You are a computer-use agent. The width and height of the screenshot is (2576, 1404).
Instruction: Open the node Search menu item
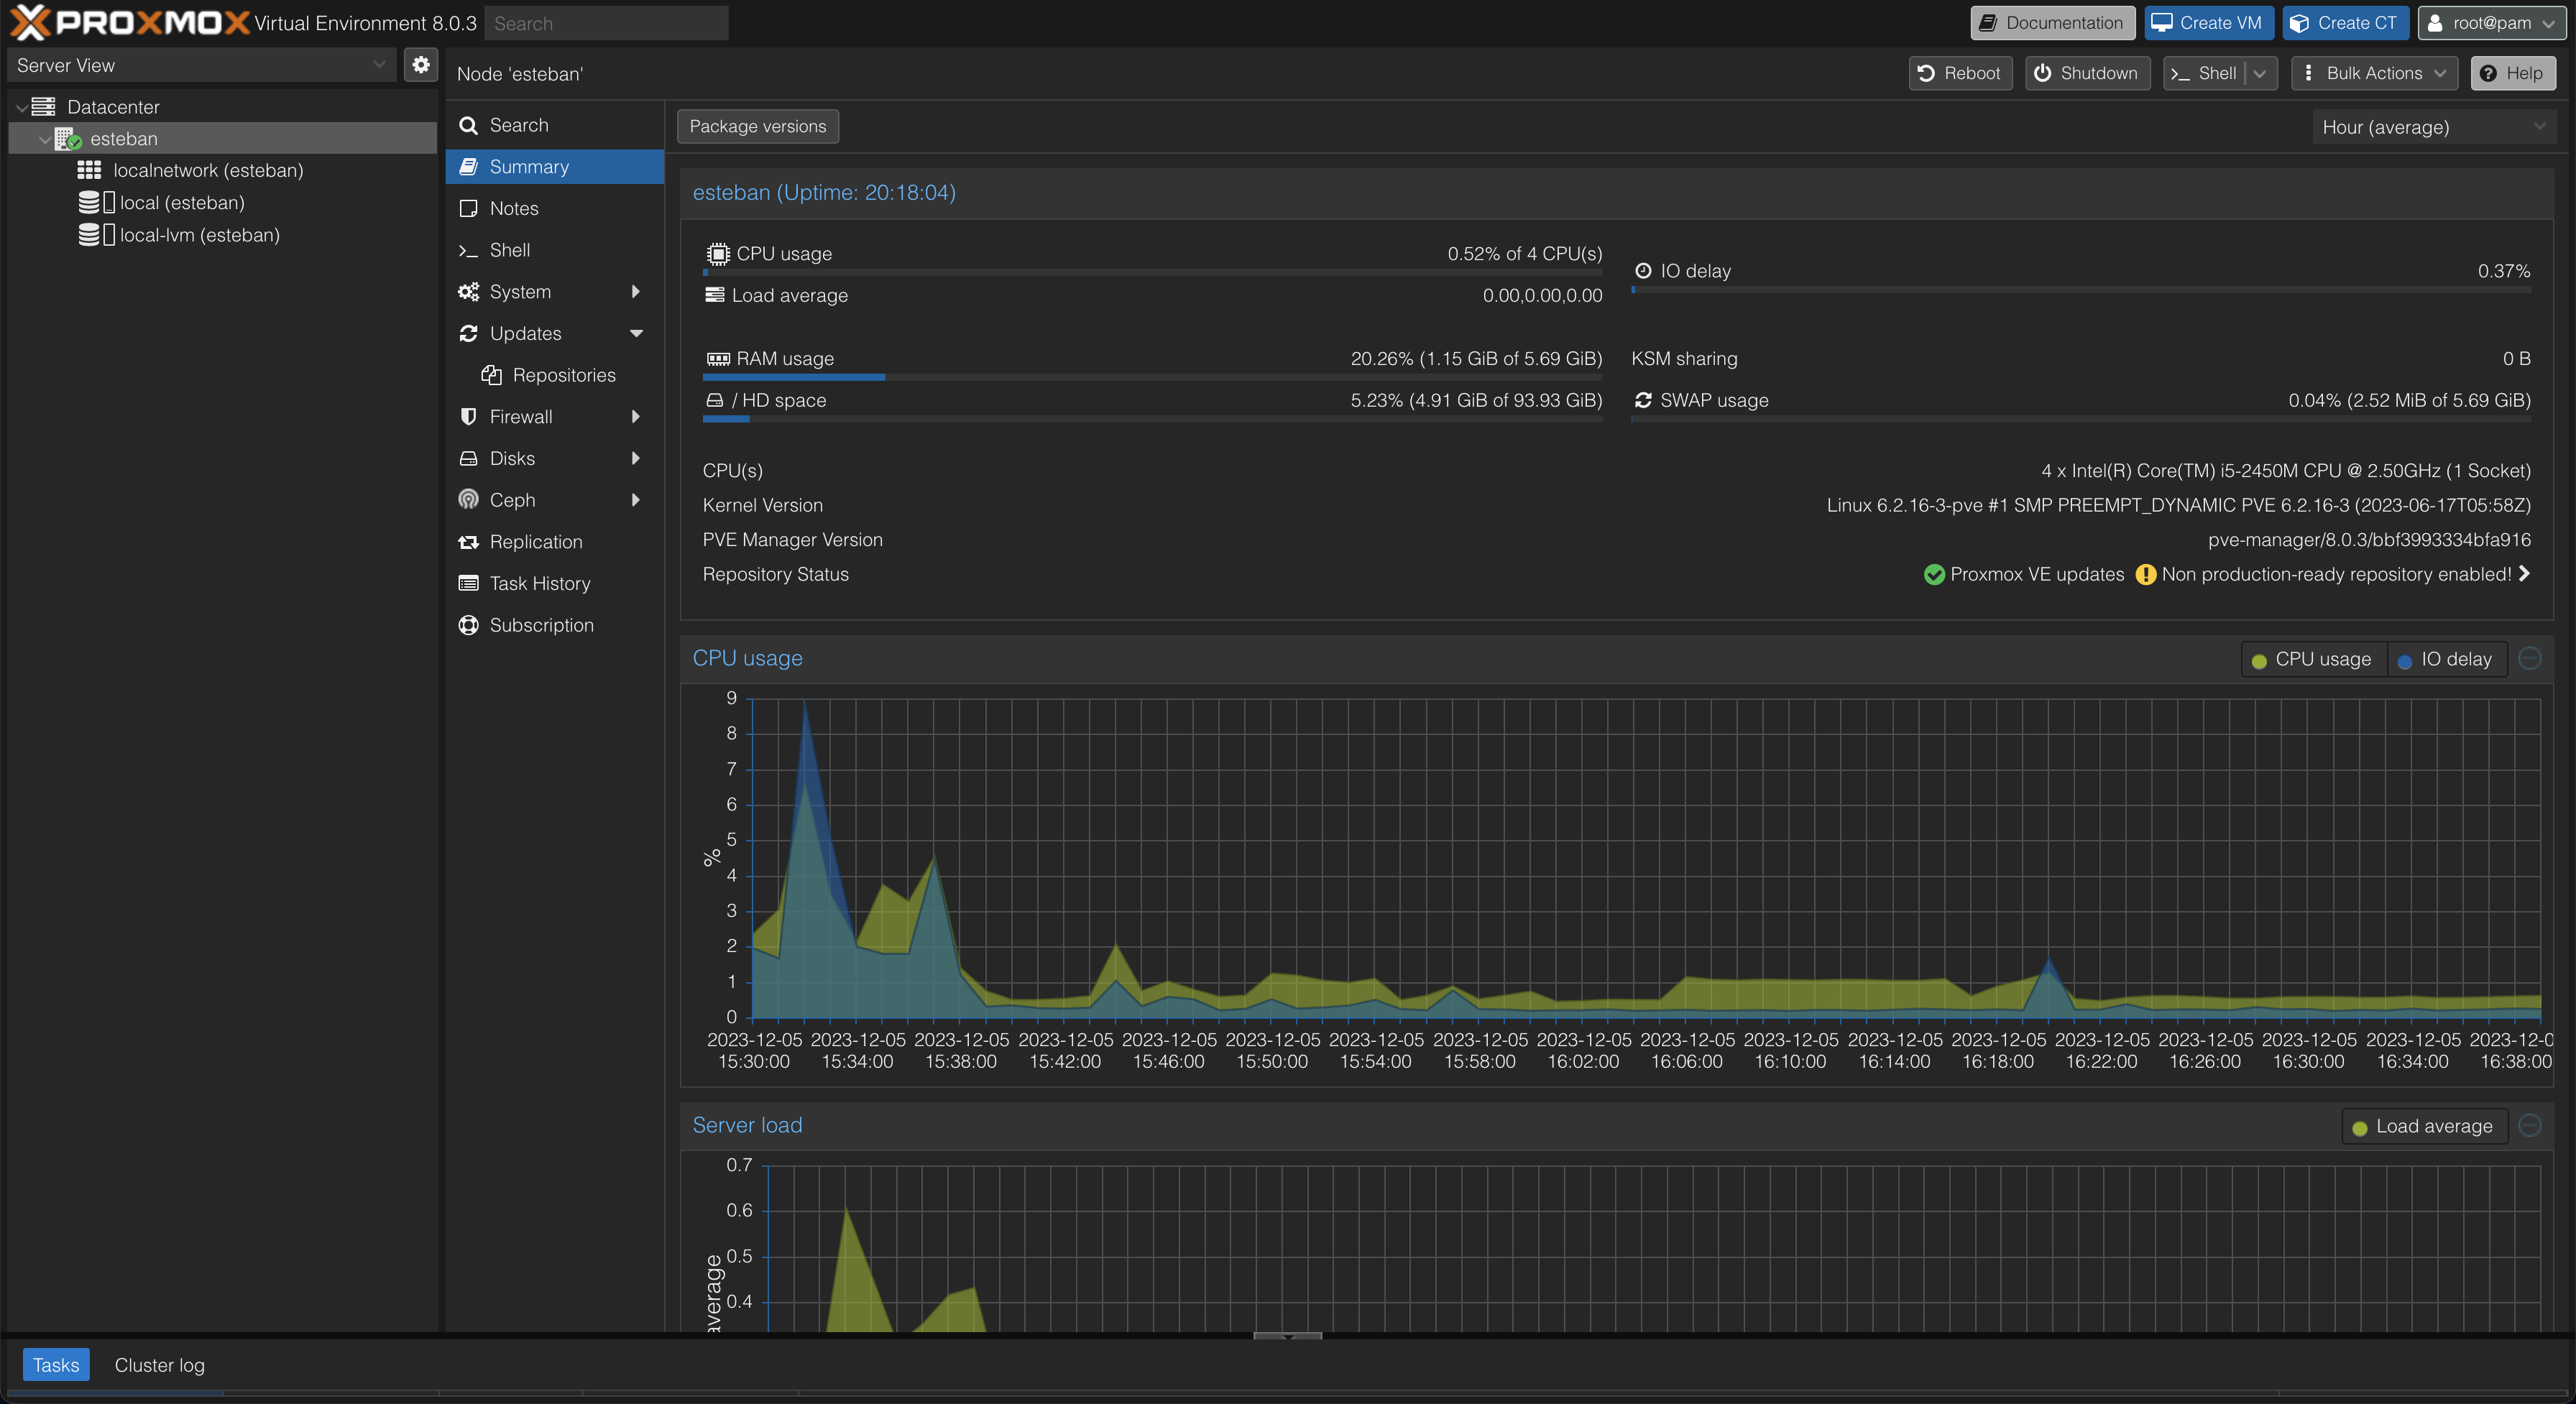[555, 125]
